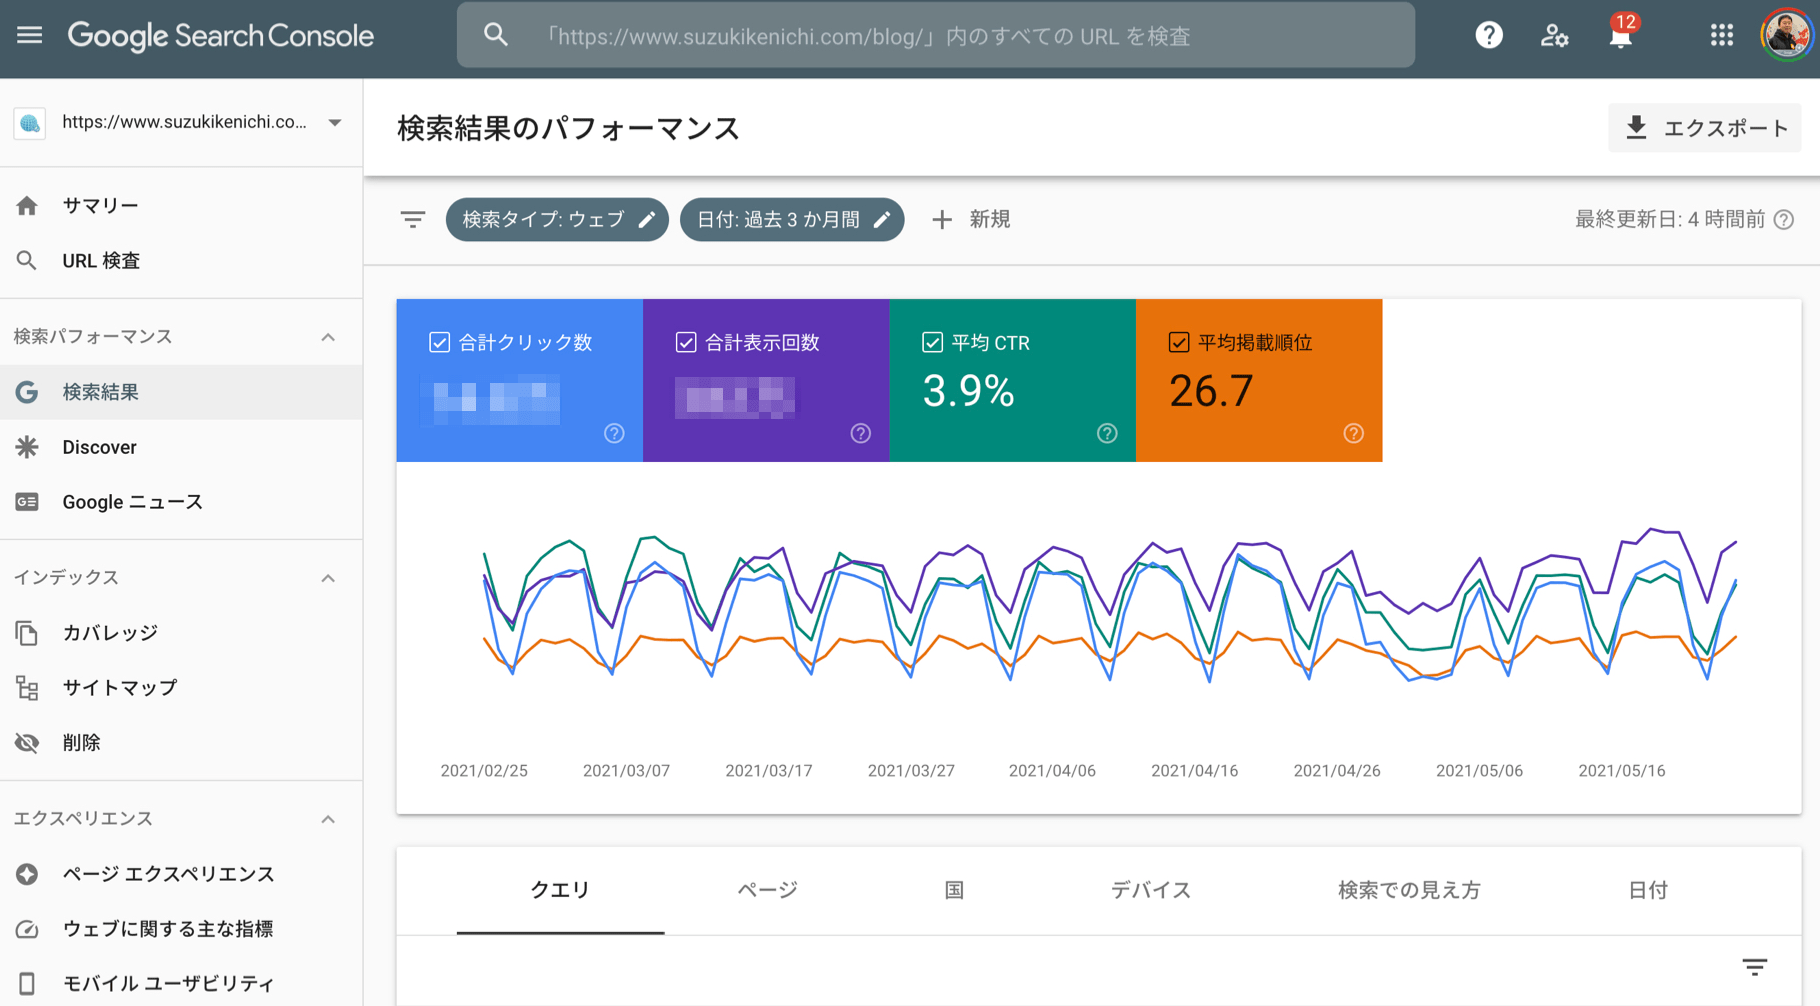Click the Google ニュース news icon
Image resolution: width=1820 pixels, height=1006 pixels.
tap(27, 502)
